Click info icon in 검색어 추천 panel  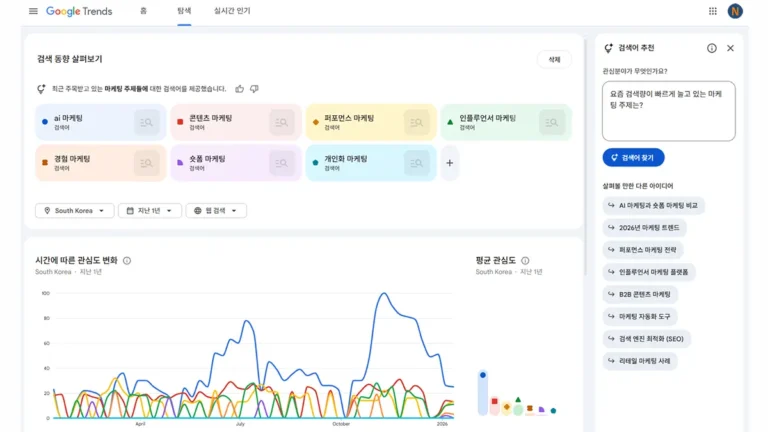coord(712,48)
